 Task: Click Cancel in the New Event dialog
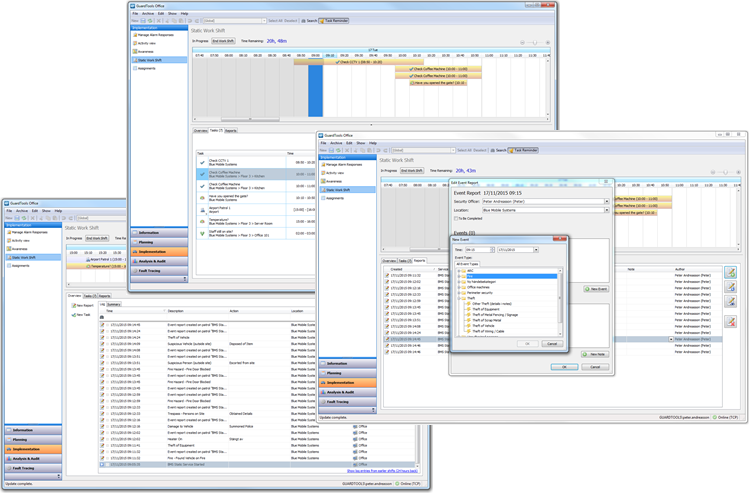[552, 343]
